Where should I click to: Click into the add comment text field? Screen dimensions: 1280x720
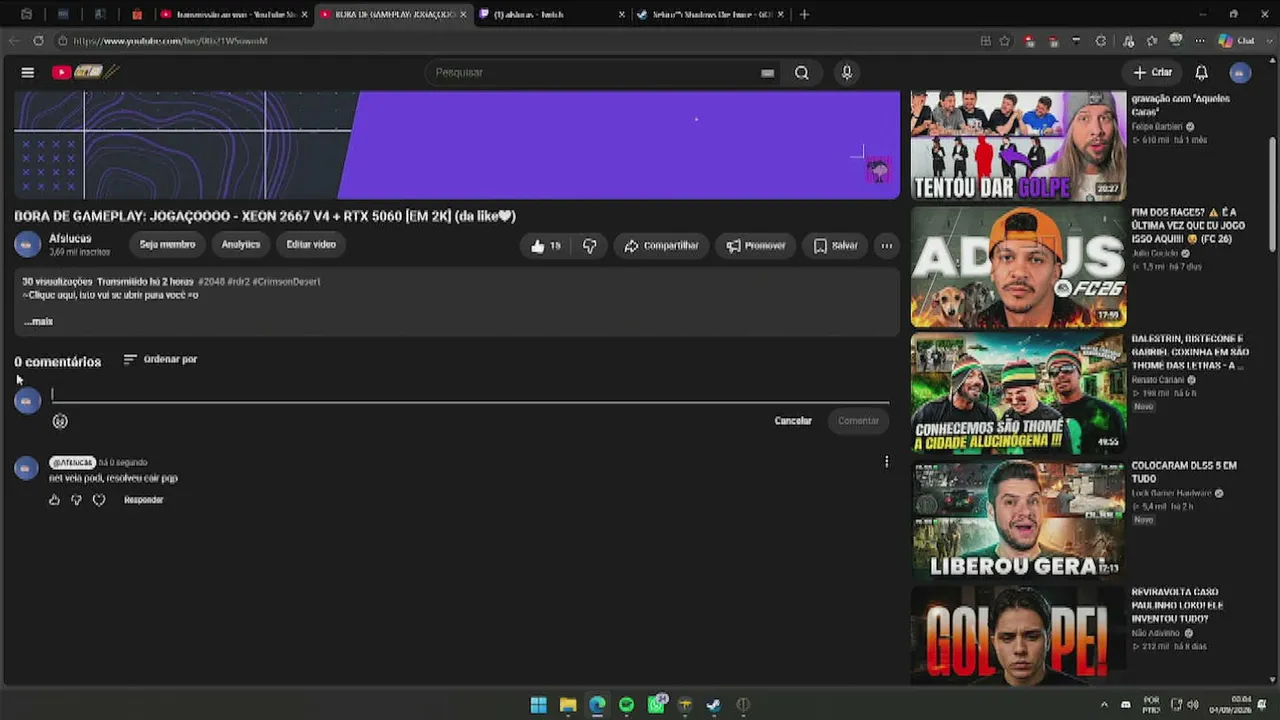pyautogui.click(x=470, y=394)
